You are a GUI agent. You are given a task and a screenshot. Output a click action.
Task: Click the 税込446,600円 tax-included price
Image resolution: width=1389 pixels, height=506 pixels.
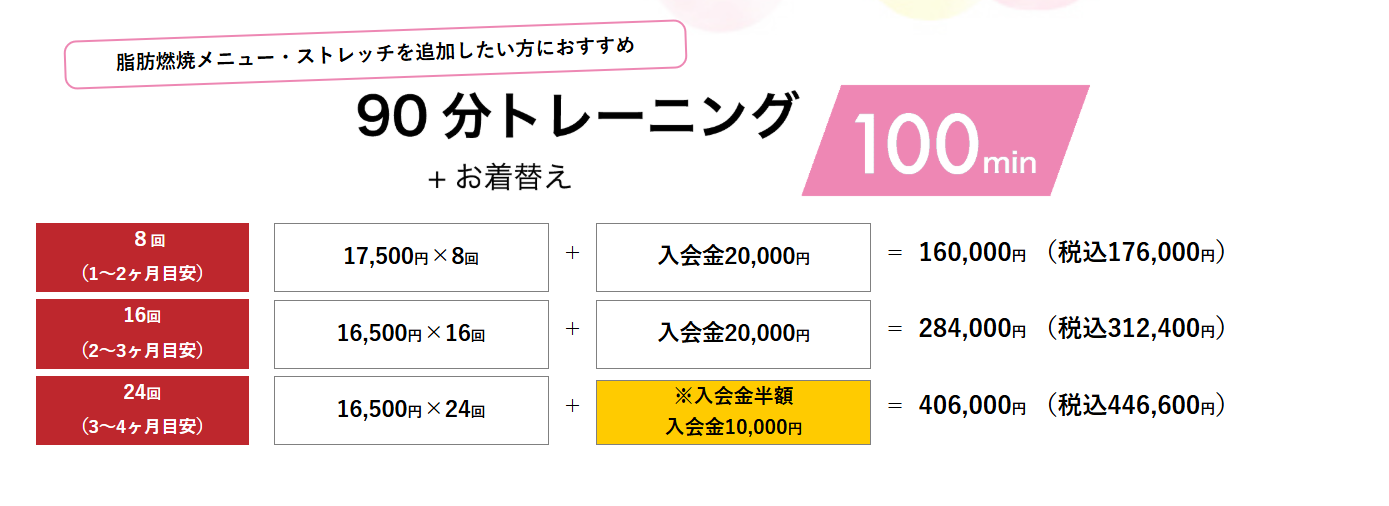click(x=1132, y=406)
